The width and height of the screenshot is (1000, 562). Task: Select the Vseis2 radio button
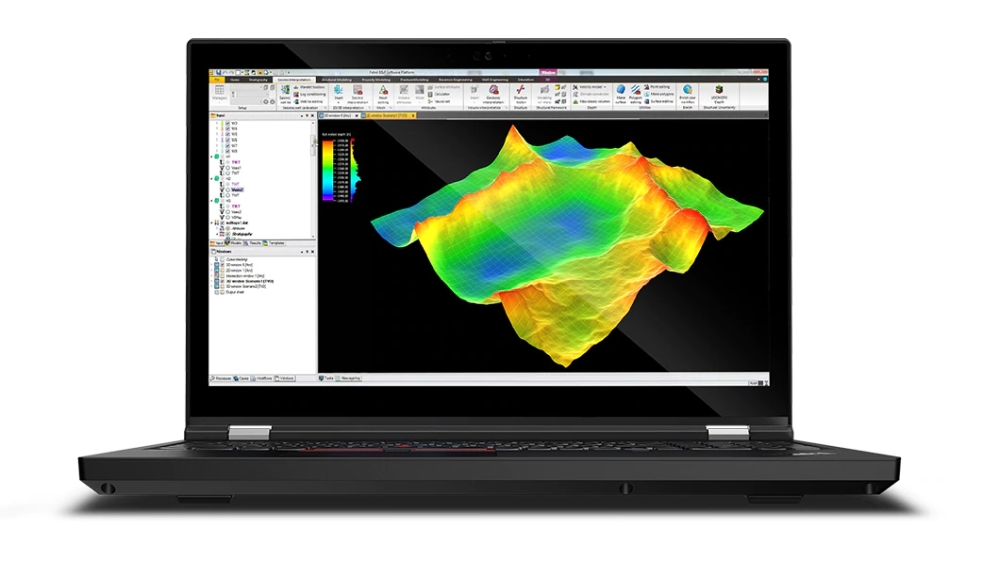coord(228,189)
